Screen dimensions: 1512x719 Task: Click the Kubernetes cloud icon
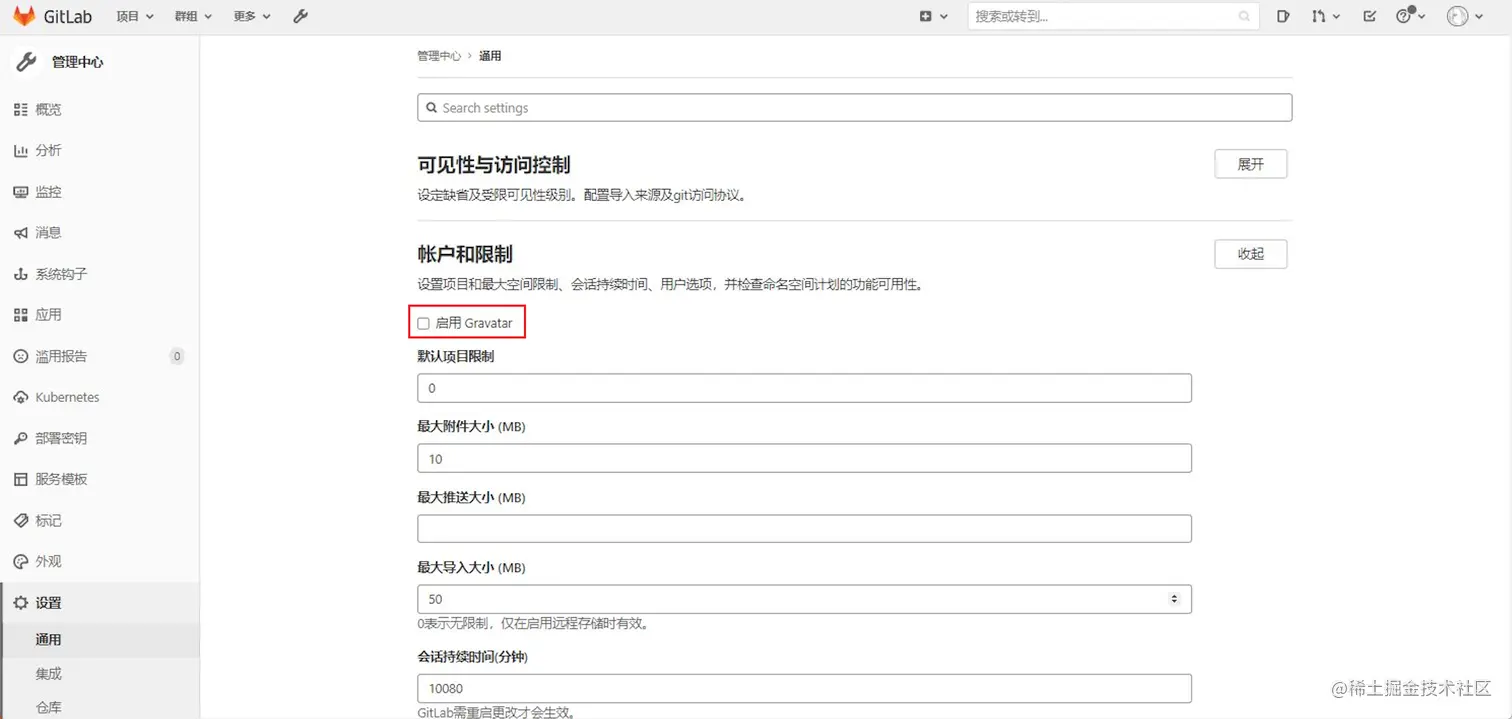20,397
